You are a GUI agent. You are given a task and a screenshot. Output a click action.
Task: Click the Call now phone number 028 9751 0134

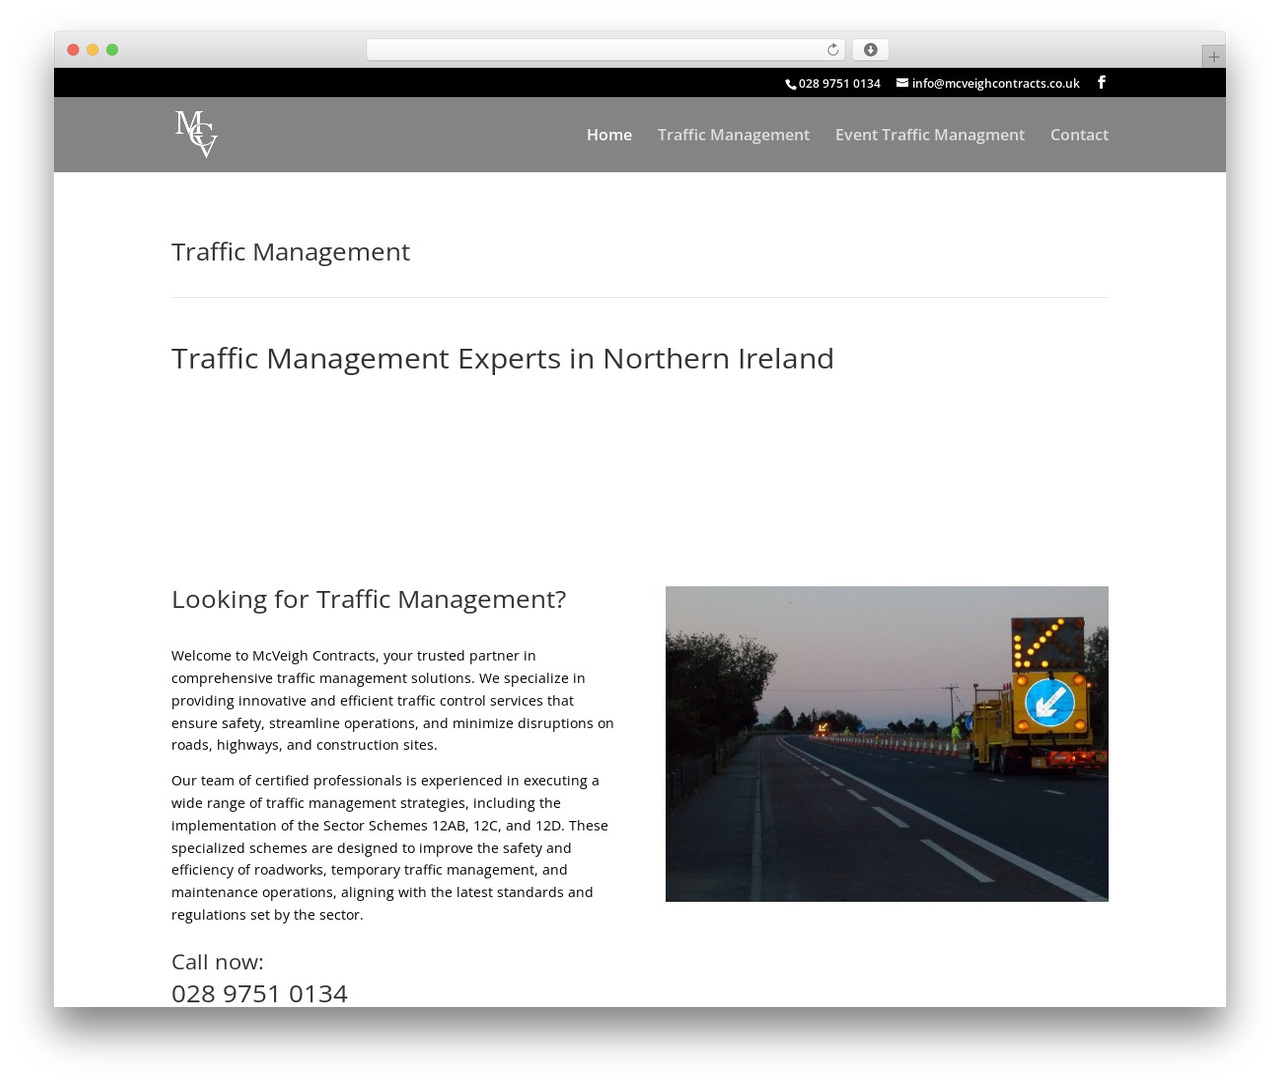259,993
